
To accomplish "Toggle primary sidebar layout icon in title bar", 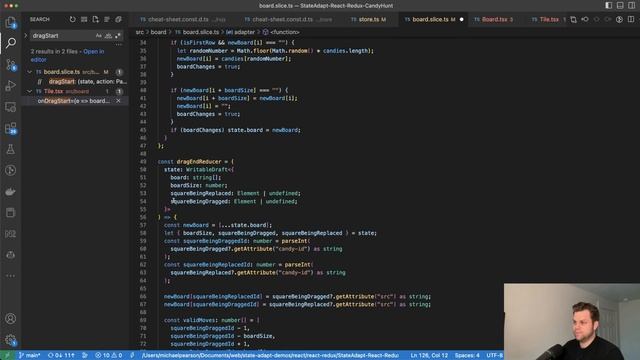I will coord(609,5).
